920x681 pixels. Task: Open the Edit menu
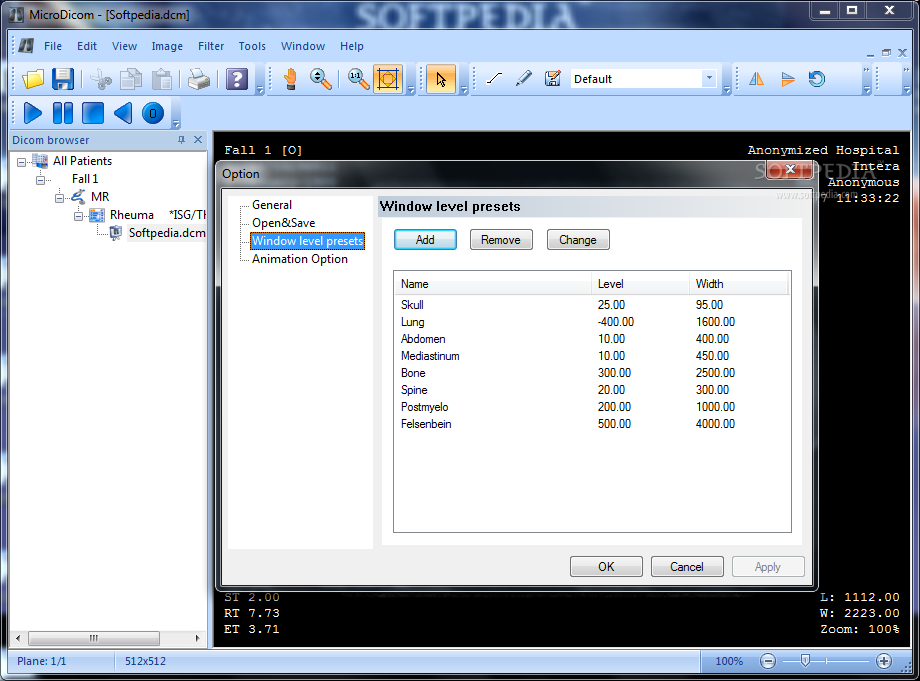pos(87,46)
